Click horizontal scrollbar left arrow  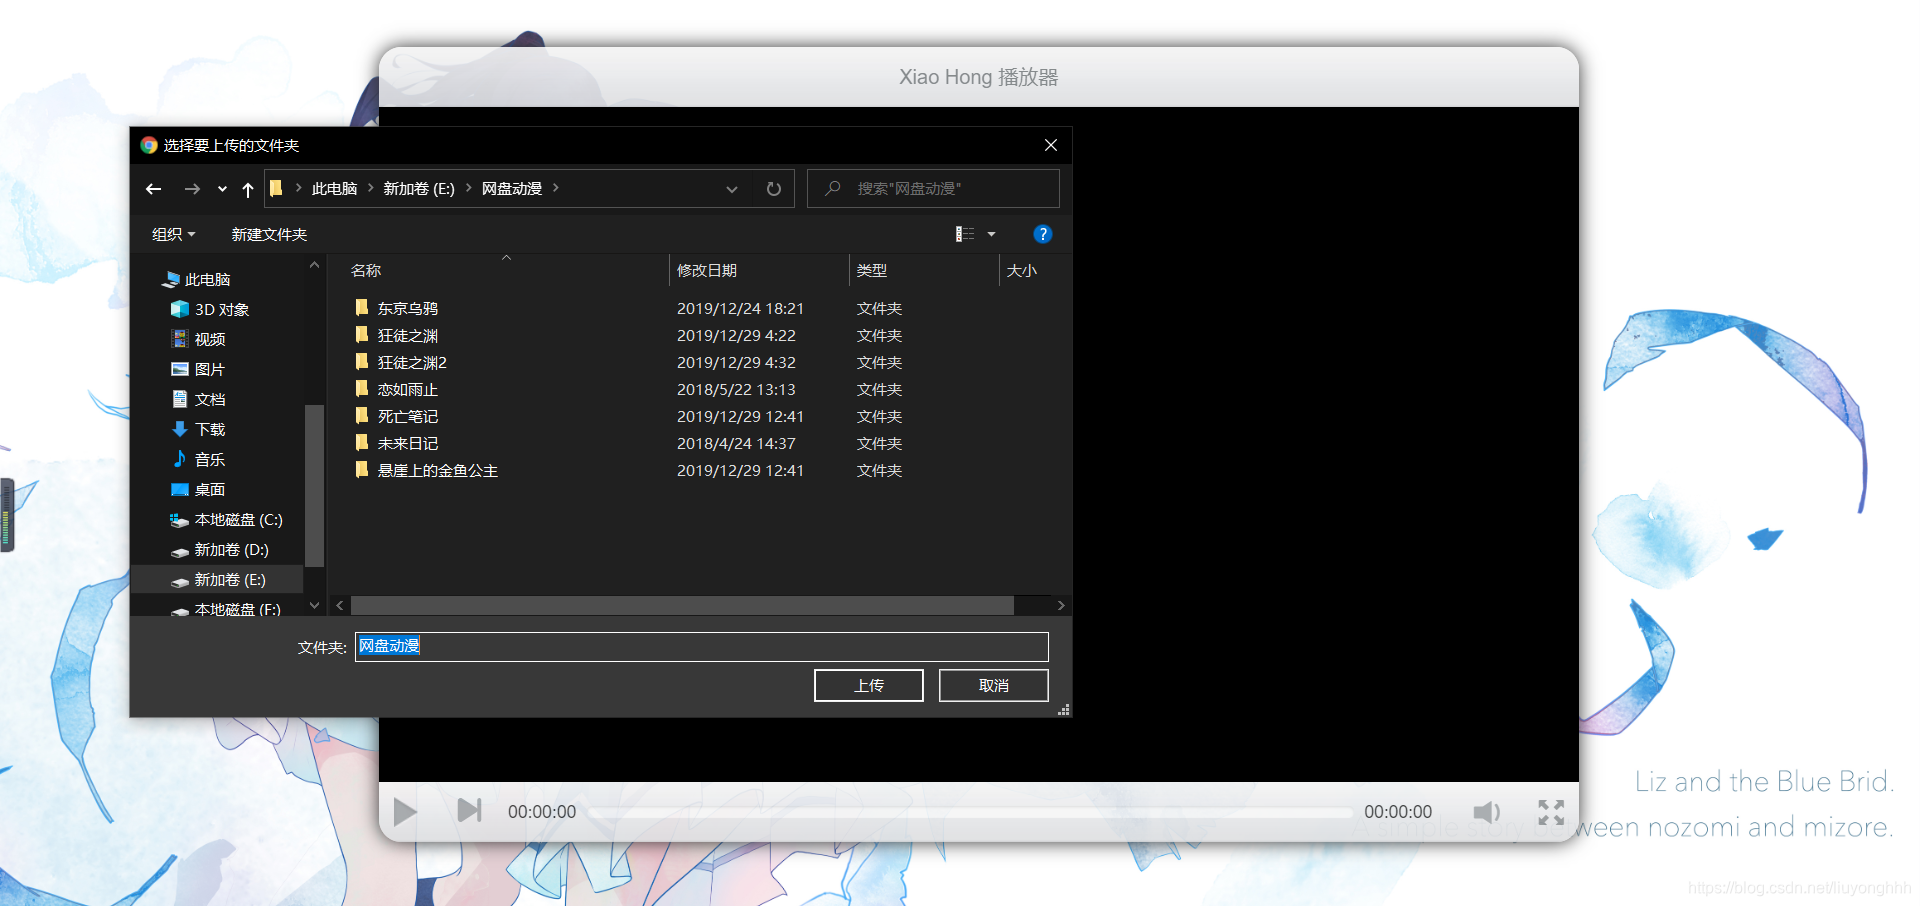pyautogui.click(x=340, y=606)
